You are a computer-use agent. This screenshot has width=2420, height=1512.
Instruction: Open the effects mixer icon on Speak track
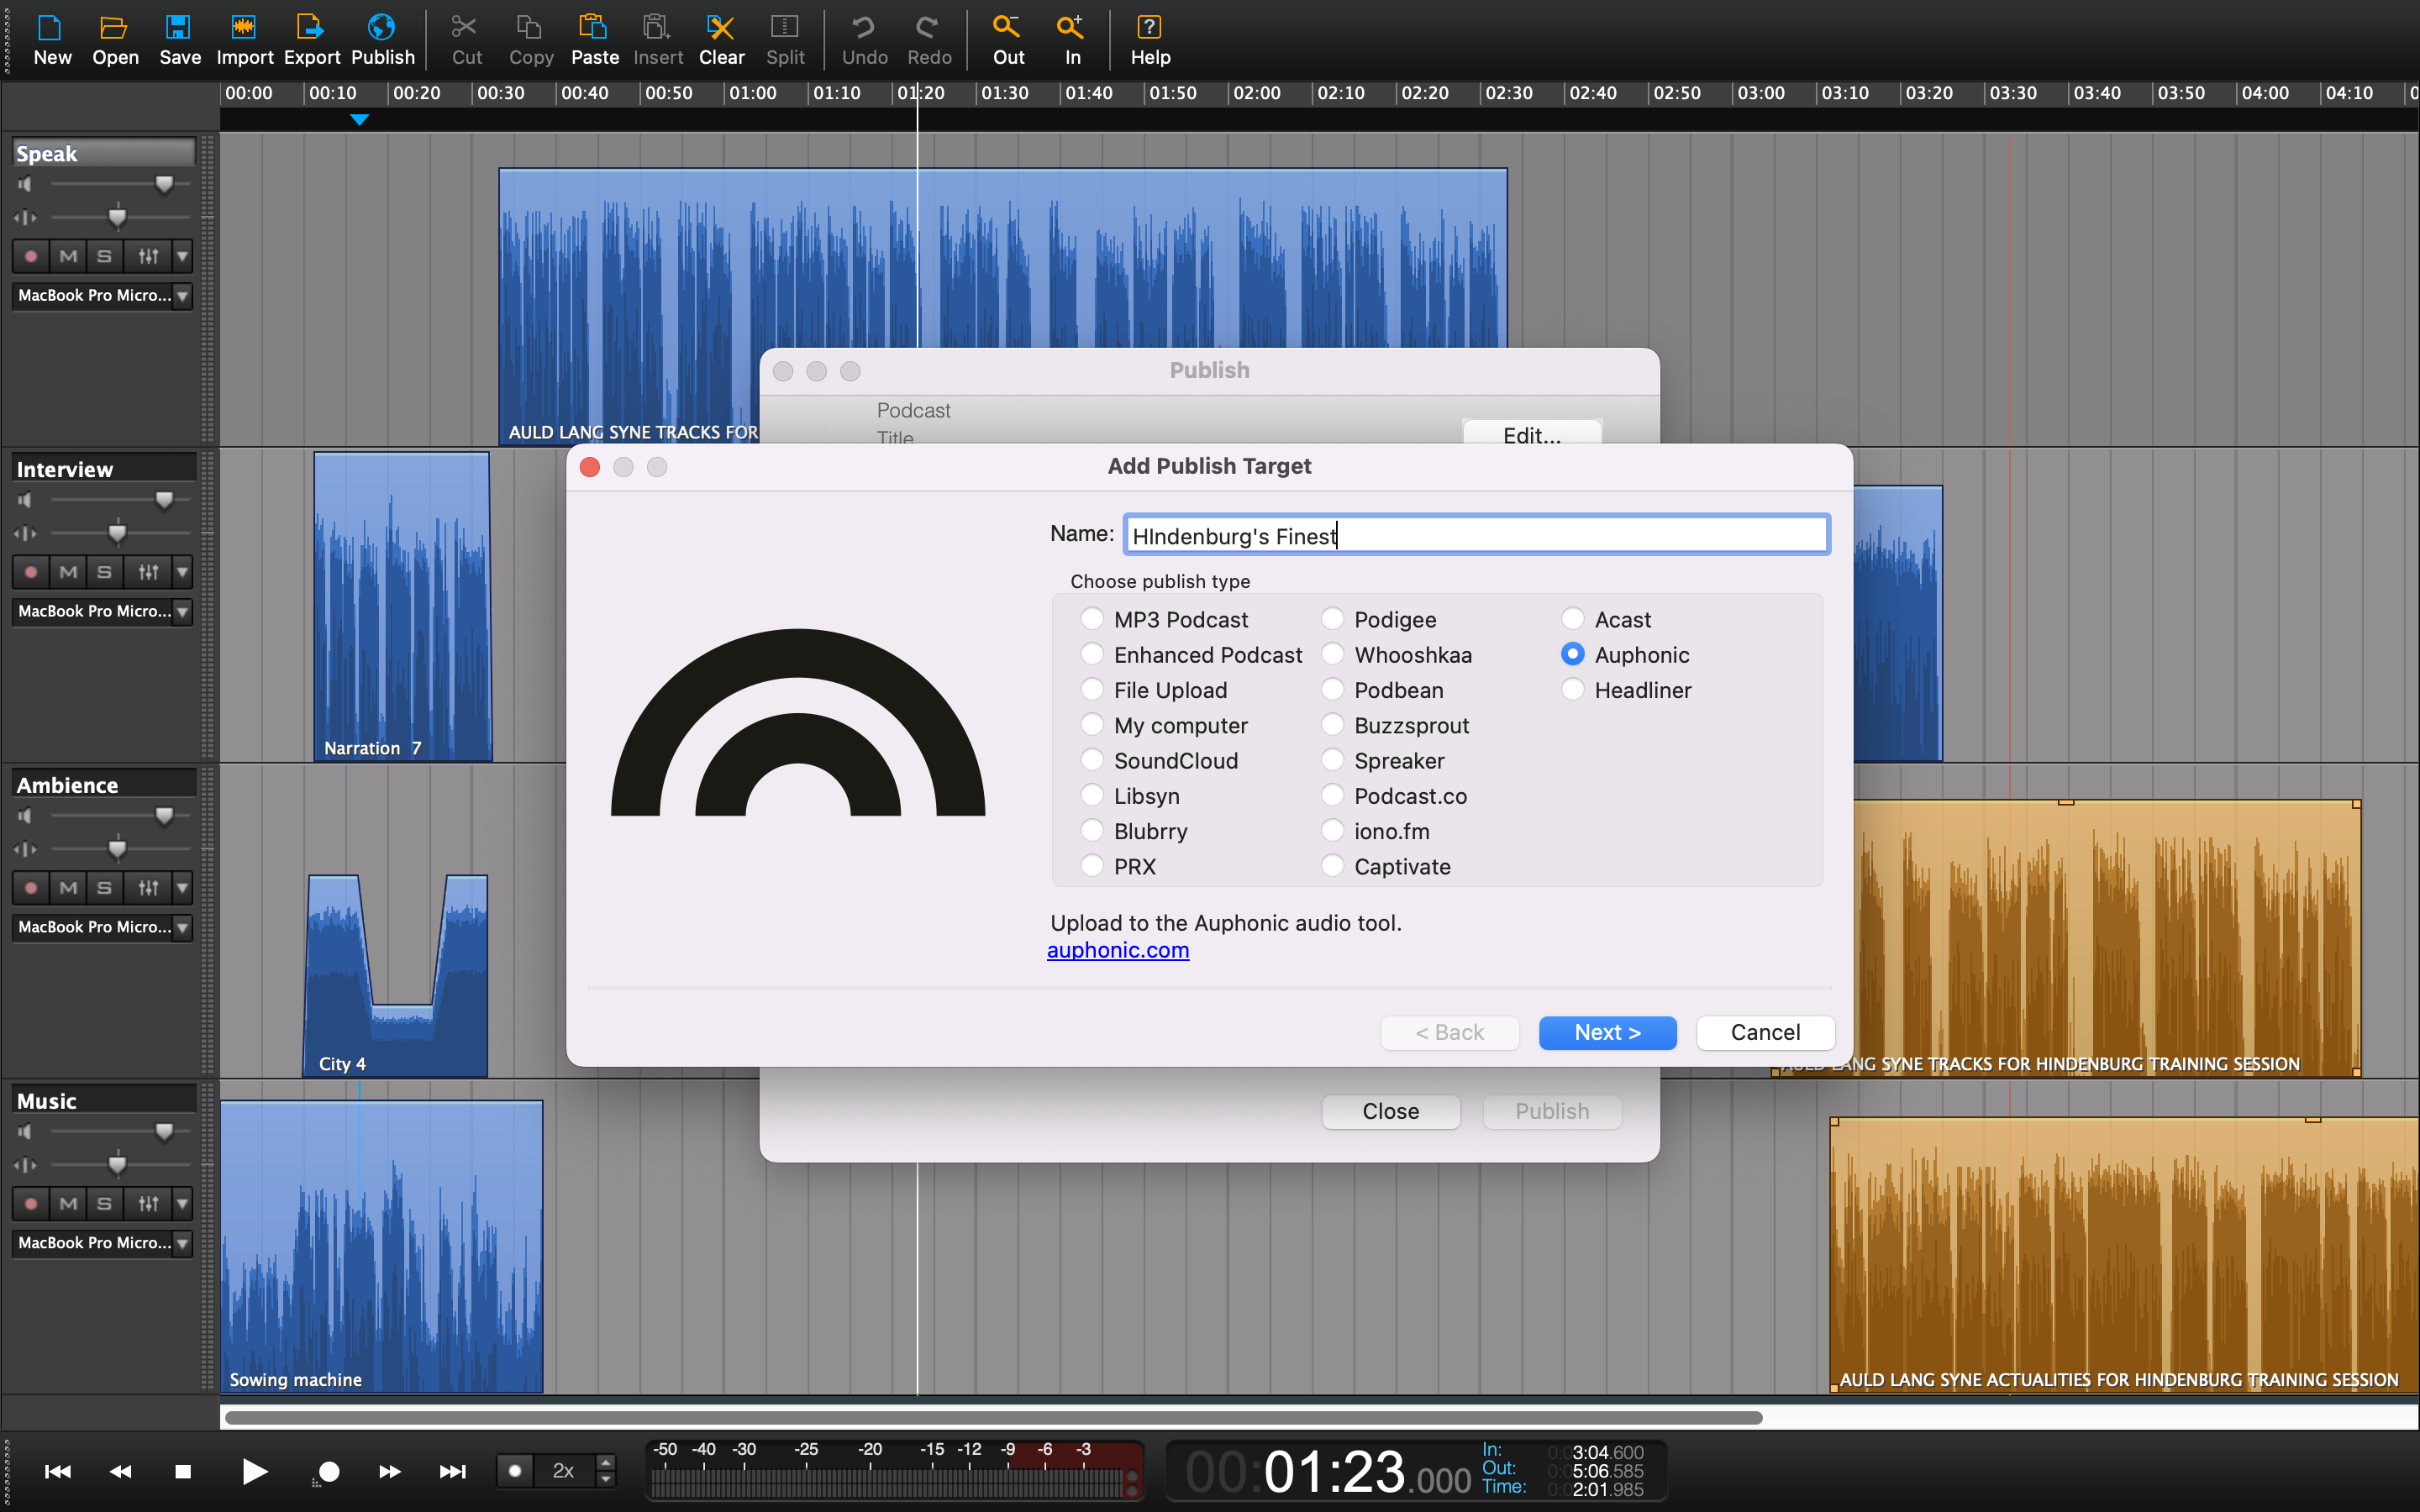(148, 256)
